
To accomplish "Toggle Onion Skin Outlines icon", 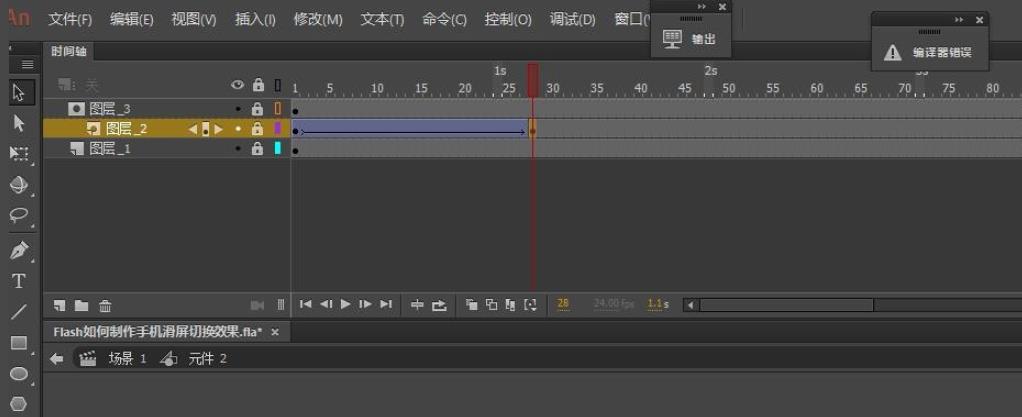I will pos(491,304).
